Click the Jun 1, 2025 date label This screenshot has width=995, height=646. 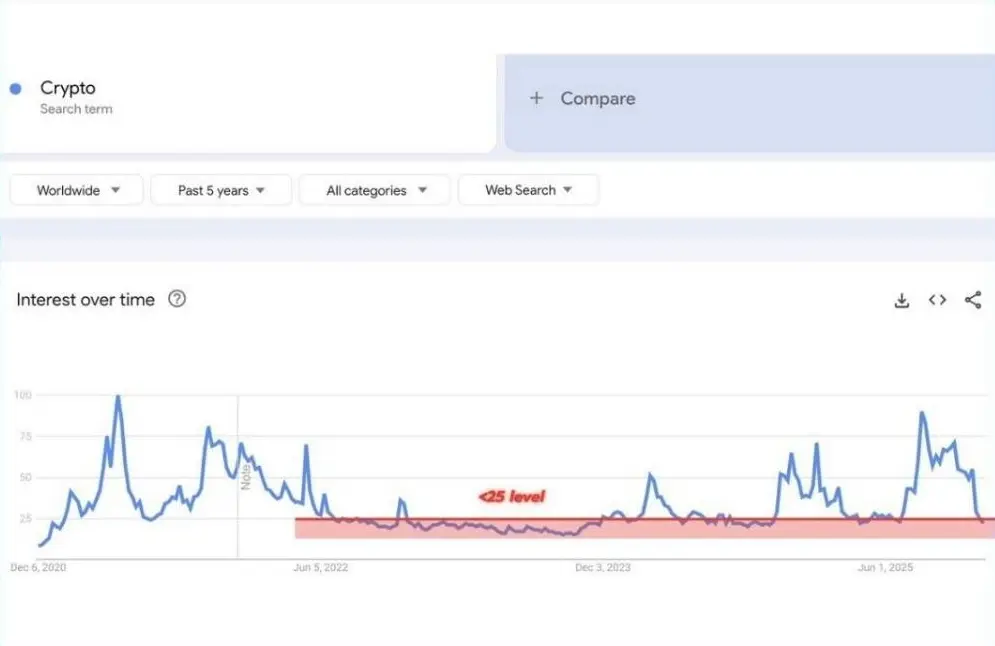tap(886, 567)
